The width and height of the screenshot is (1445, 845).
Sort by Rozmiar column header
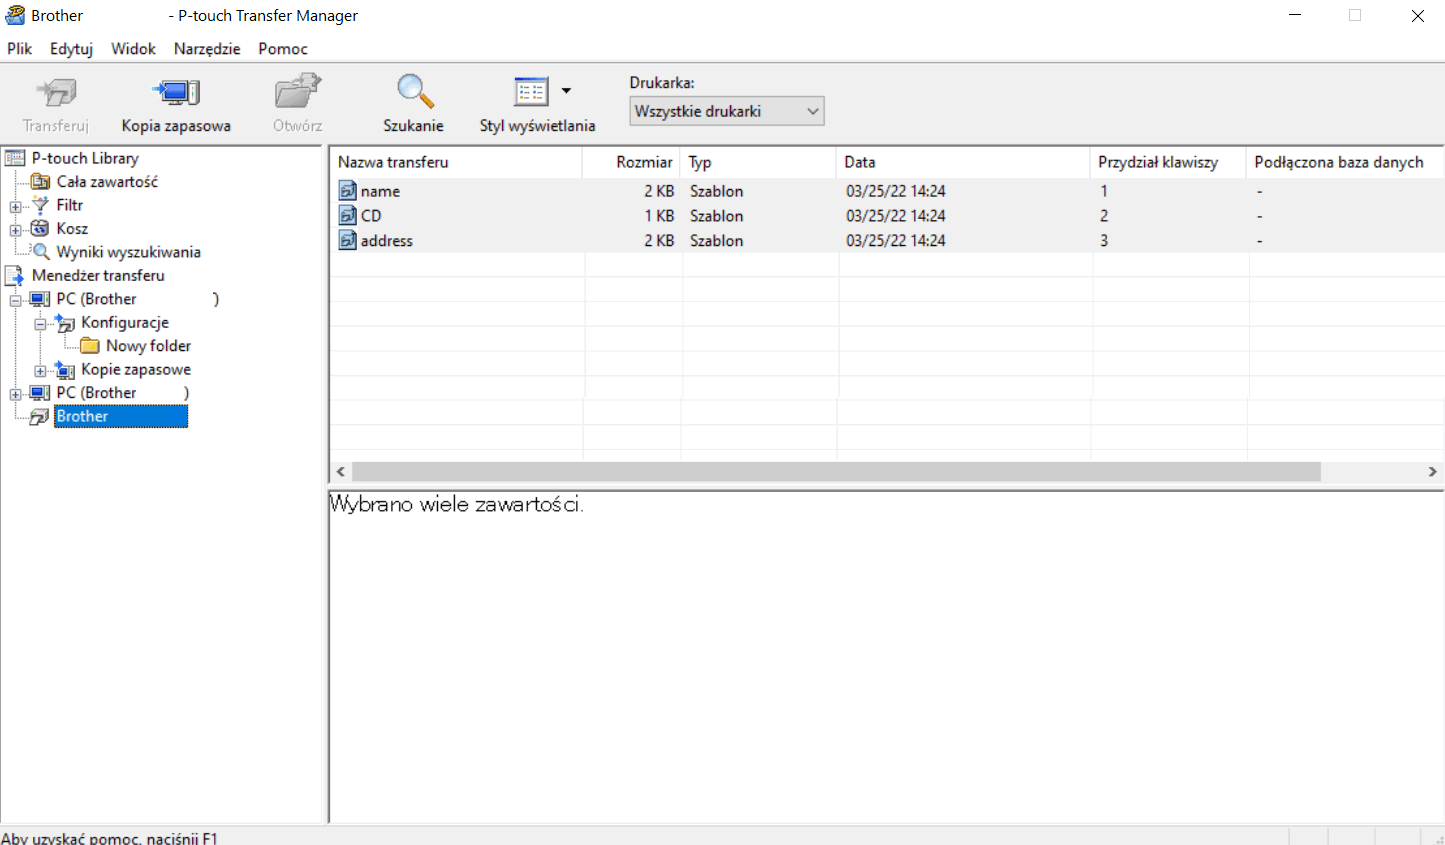point(632,162)
